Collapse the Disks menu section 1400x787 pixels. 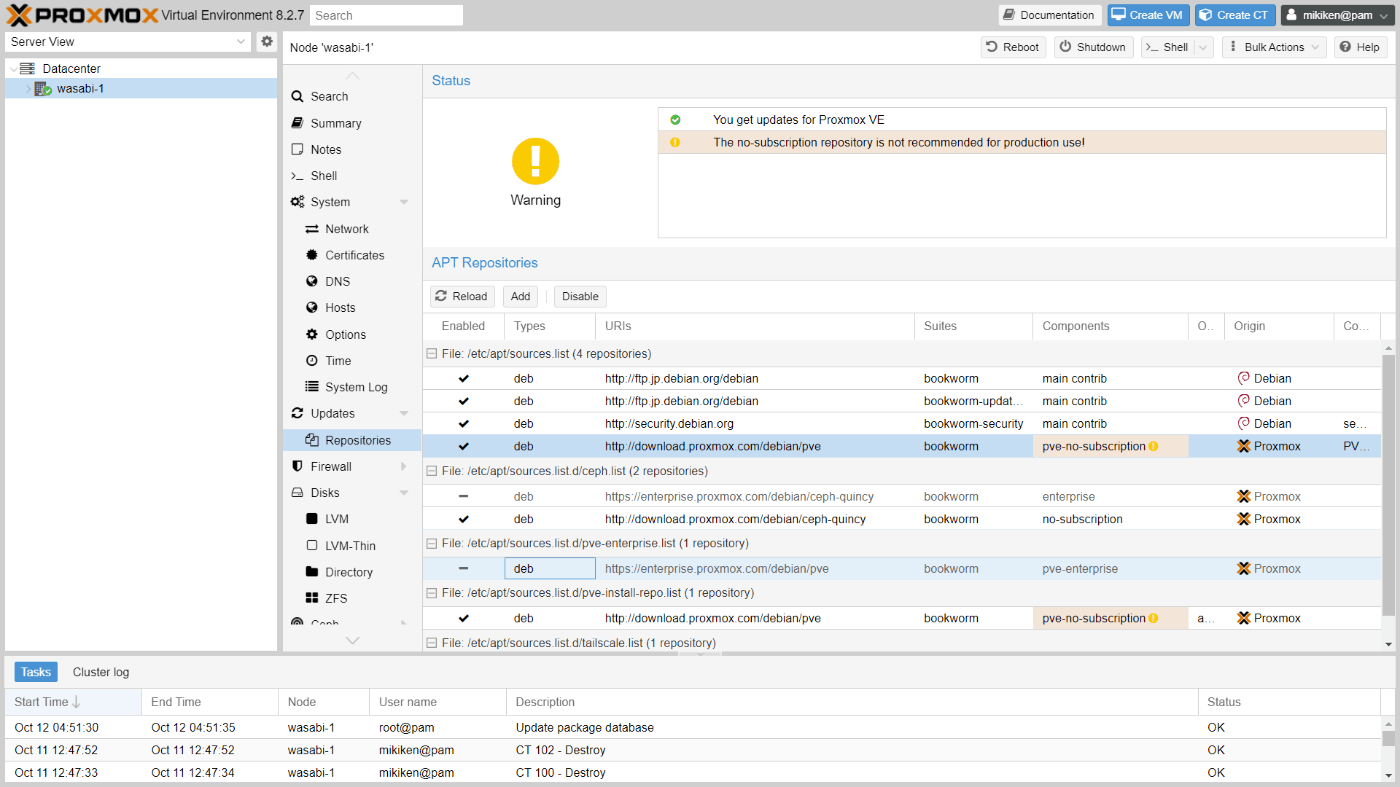(x=404, y=493)
